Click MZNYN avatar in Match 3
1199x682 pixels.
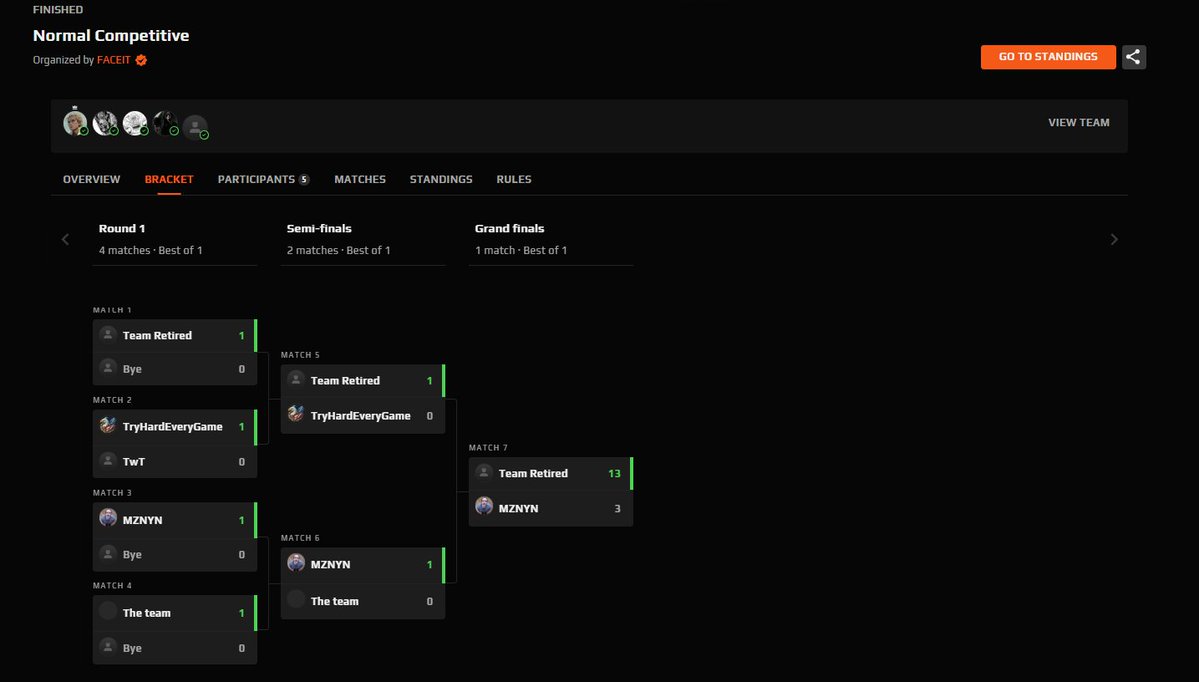108,518
